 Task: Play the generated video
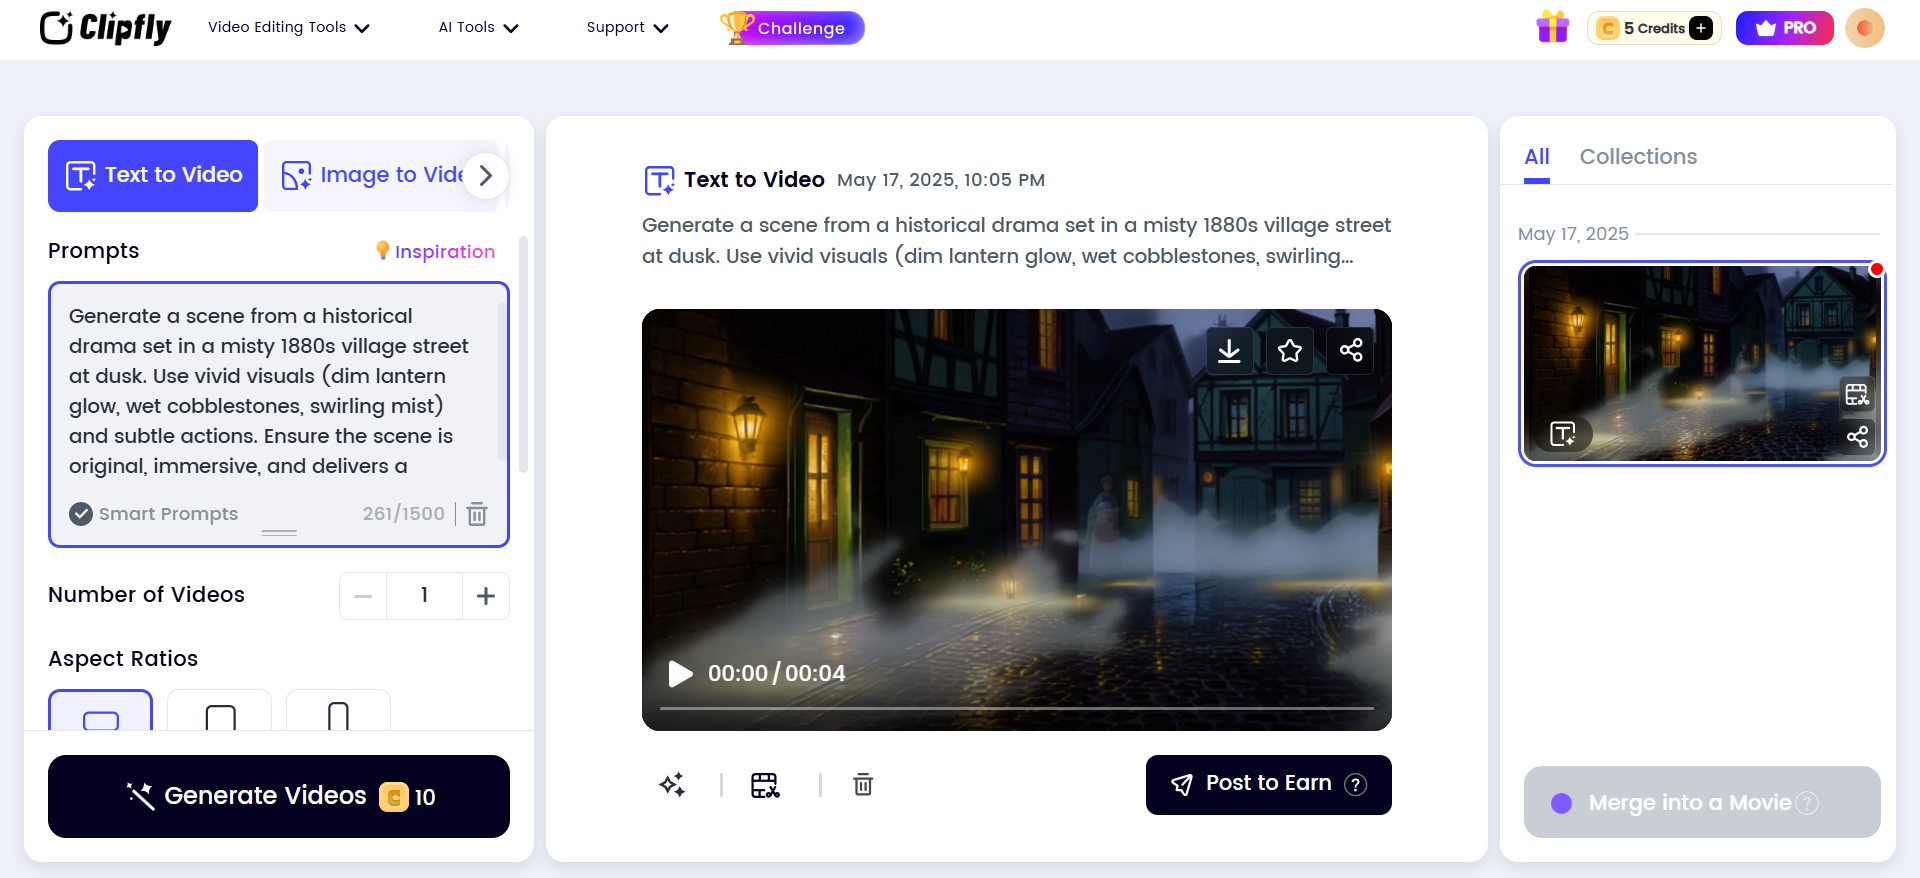pos(681,674)
